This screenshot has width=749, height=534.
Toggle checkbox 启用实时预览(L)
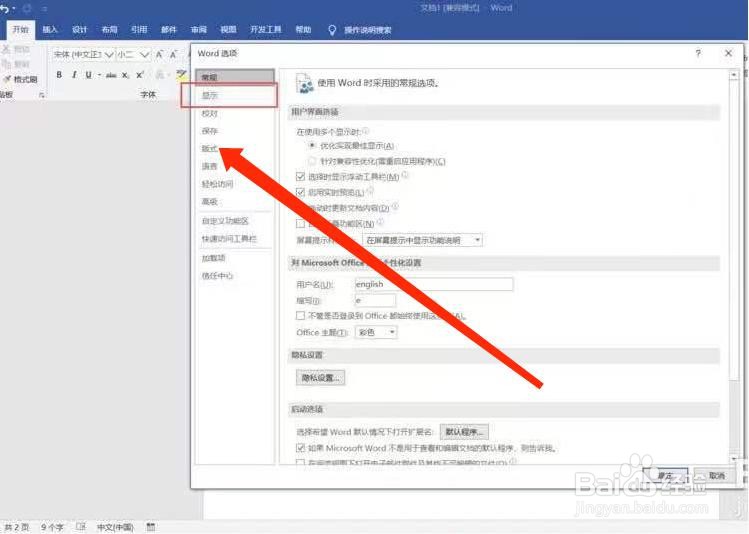pos(300,192)
